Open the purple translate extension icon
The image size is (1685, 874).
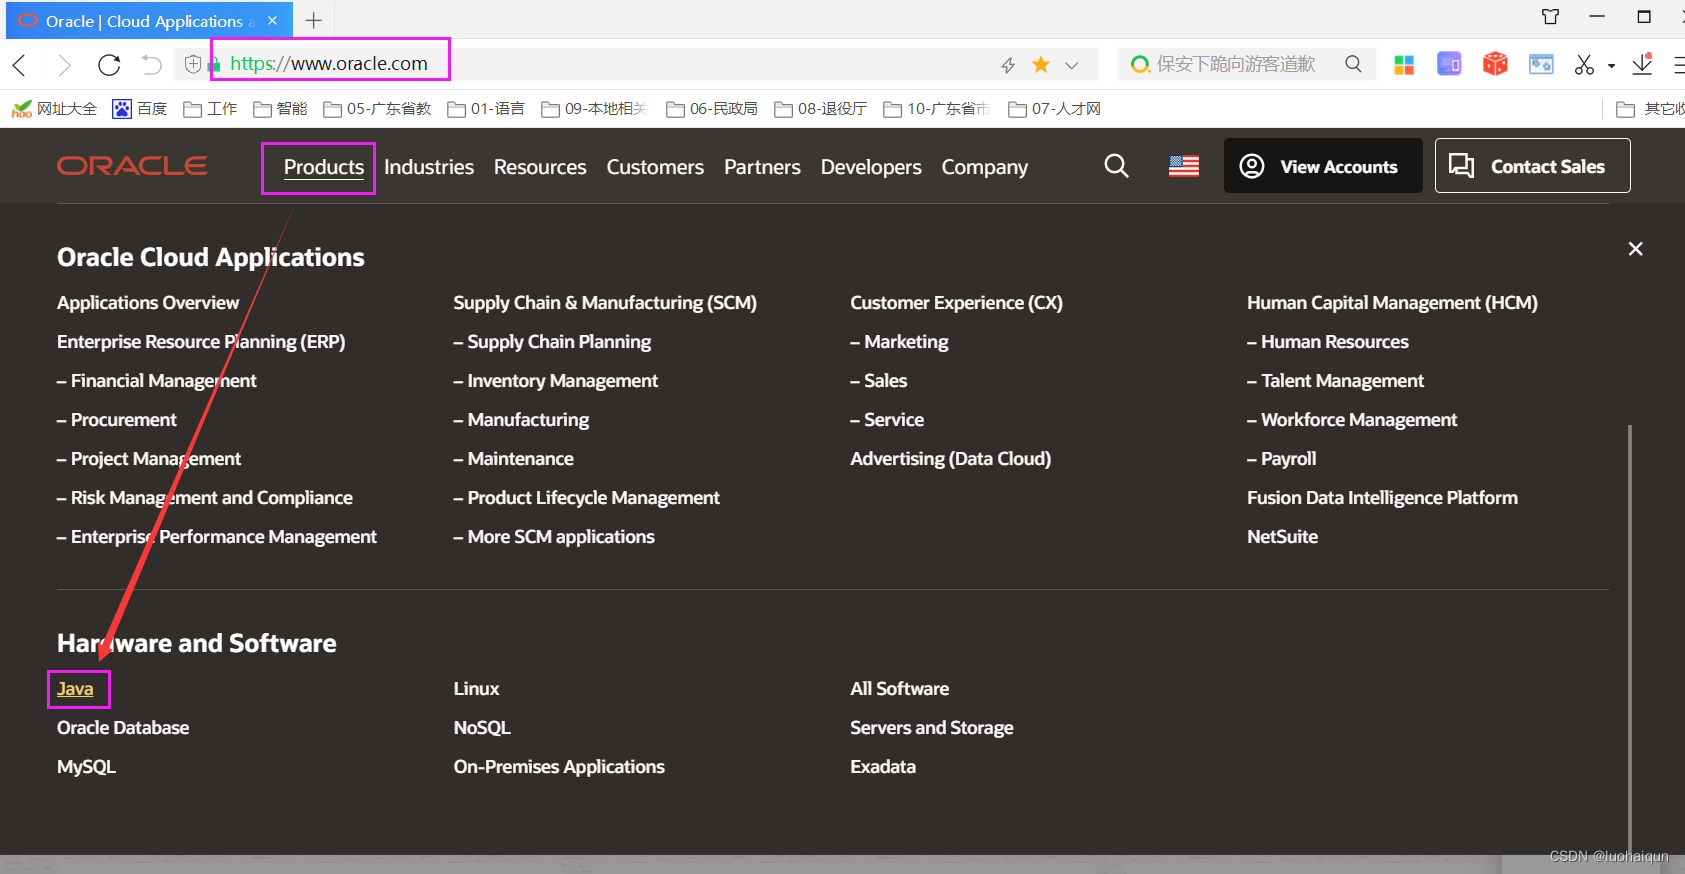1449,64
